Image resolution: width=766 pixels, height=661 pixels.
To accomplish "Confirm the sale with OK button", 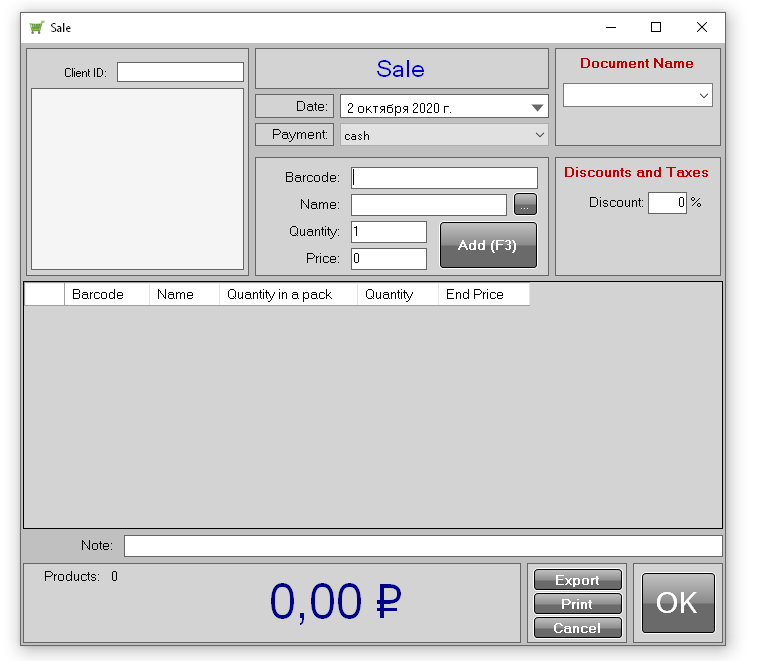I will [x=678, y=603].
